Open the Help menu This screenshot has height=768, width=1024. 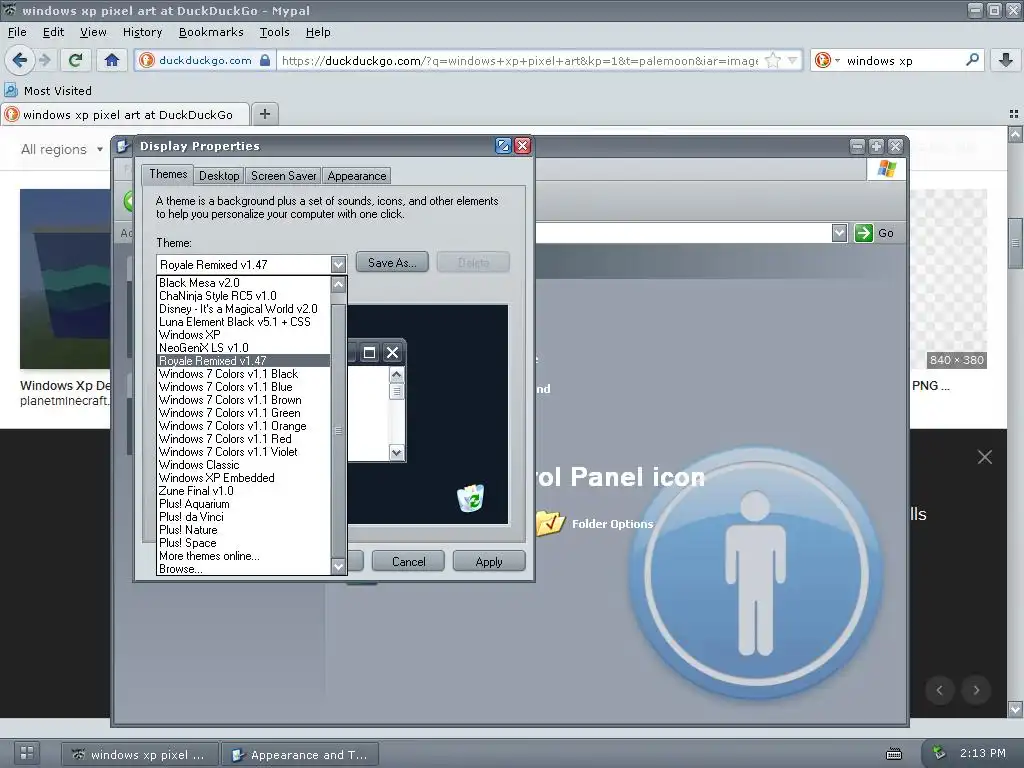318,32
